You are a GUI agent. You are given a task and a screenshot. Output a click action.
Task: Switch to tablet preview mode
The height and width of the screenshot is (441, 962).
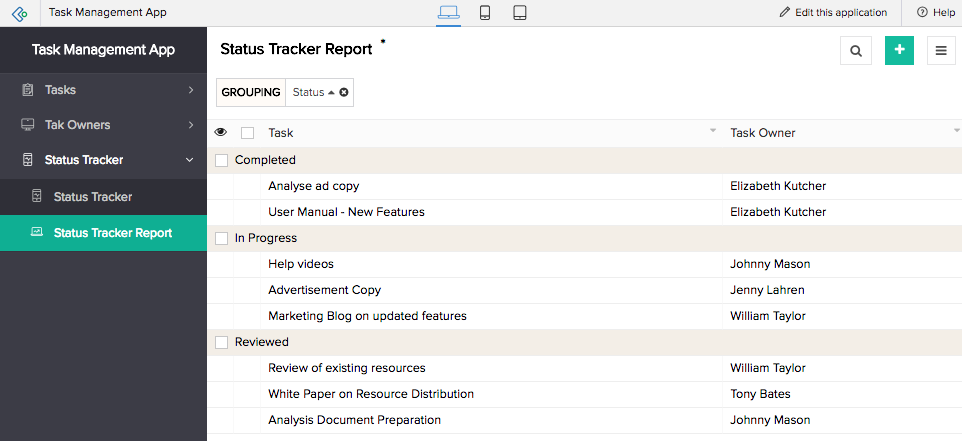click(520, 13)
